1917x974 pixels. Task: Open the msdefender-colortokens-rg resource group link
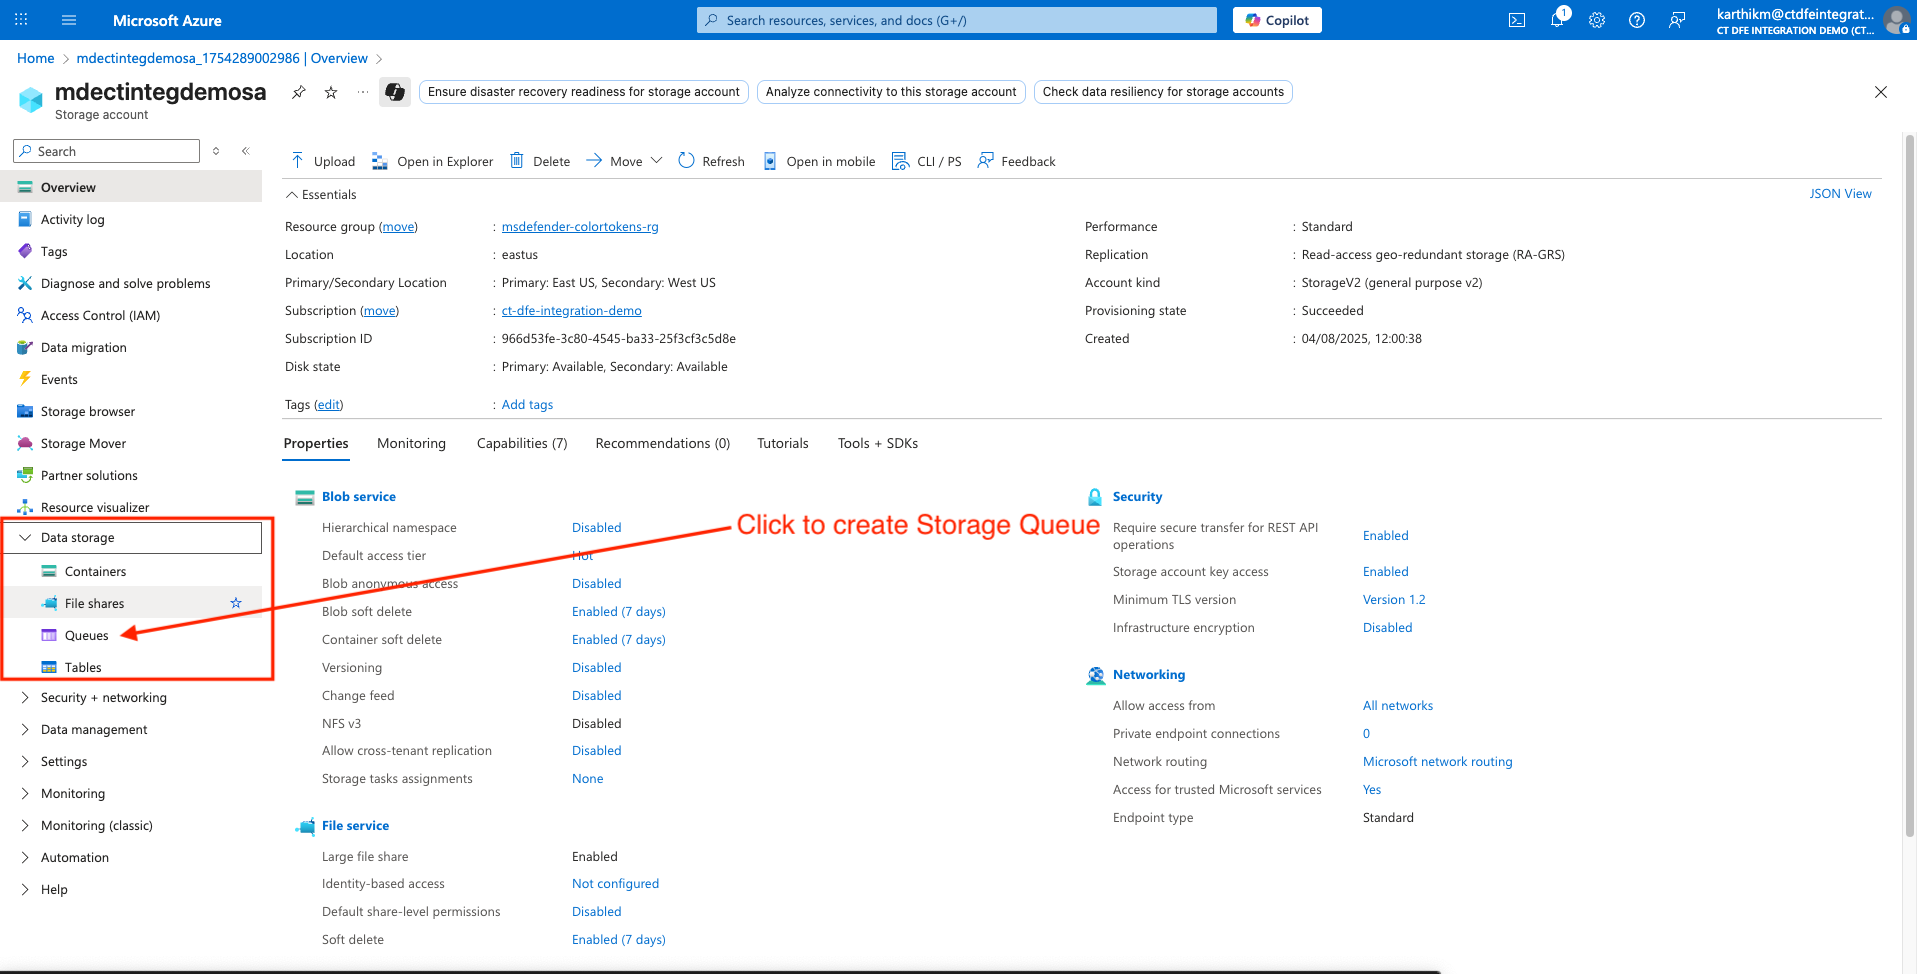pos(580,227)
